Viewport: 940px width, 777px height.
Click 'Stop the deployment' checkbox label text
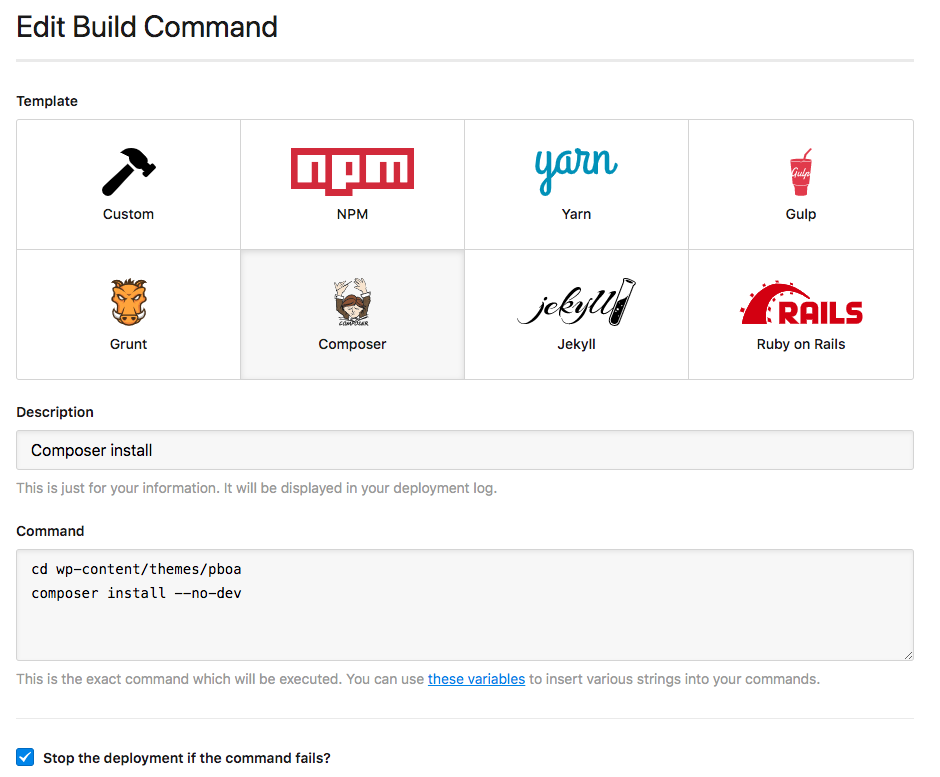pos(187,758)
